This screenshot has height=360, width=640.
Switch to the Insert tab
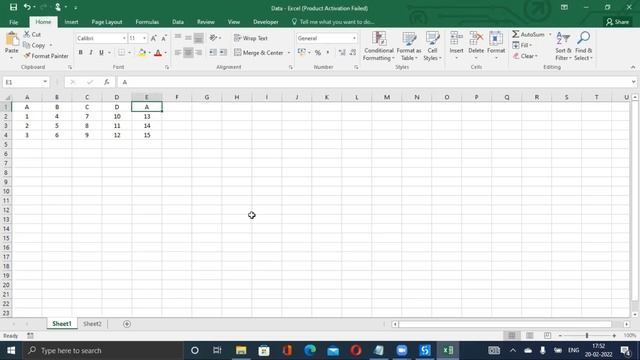[x=71, y=22]
